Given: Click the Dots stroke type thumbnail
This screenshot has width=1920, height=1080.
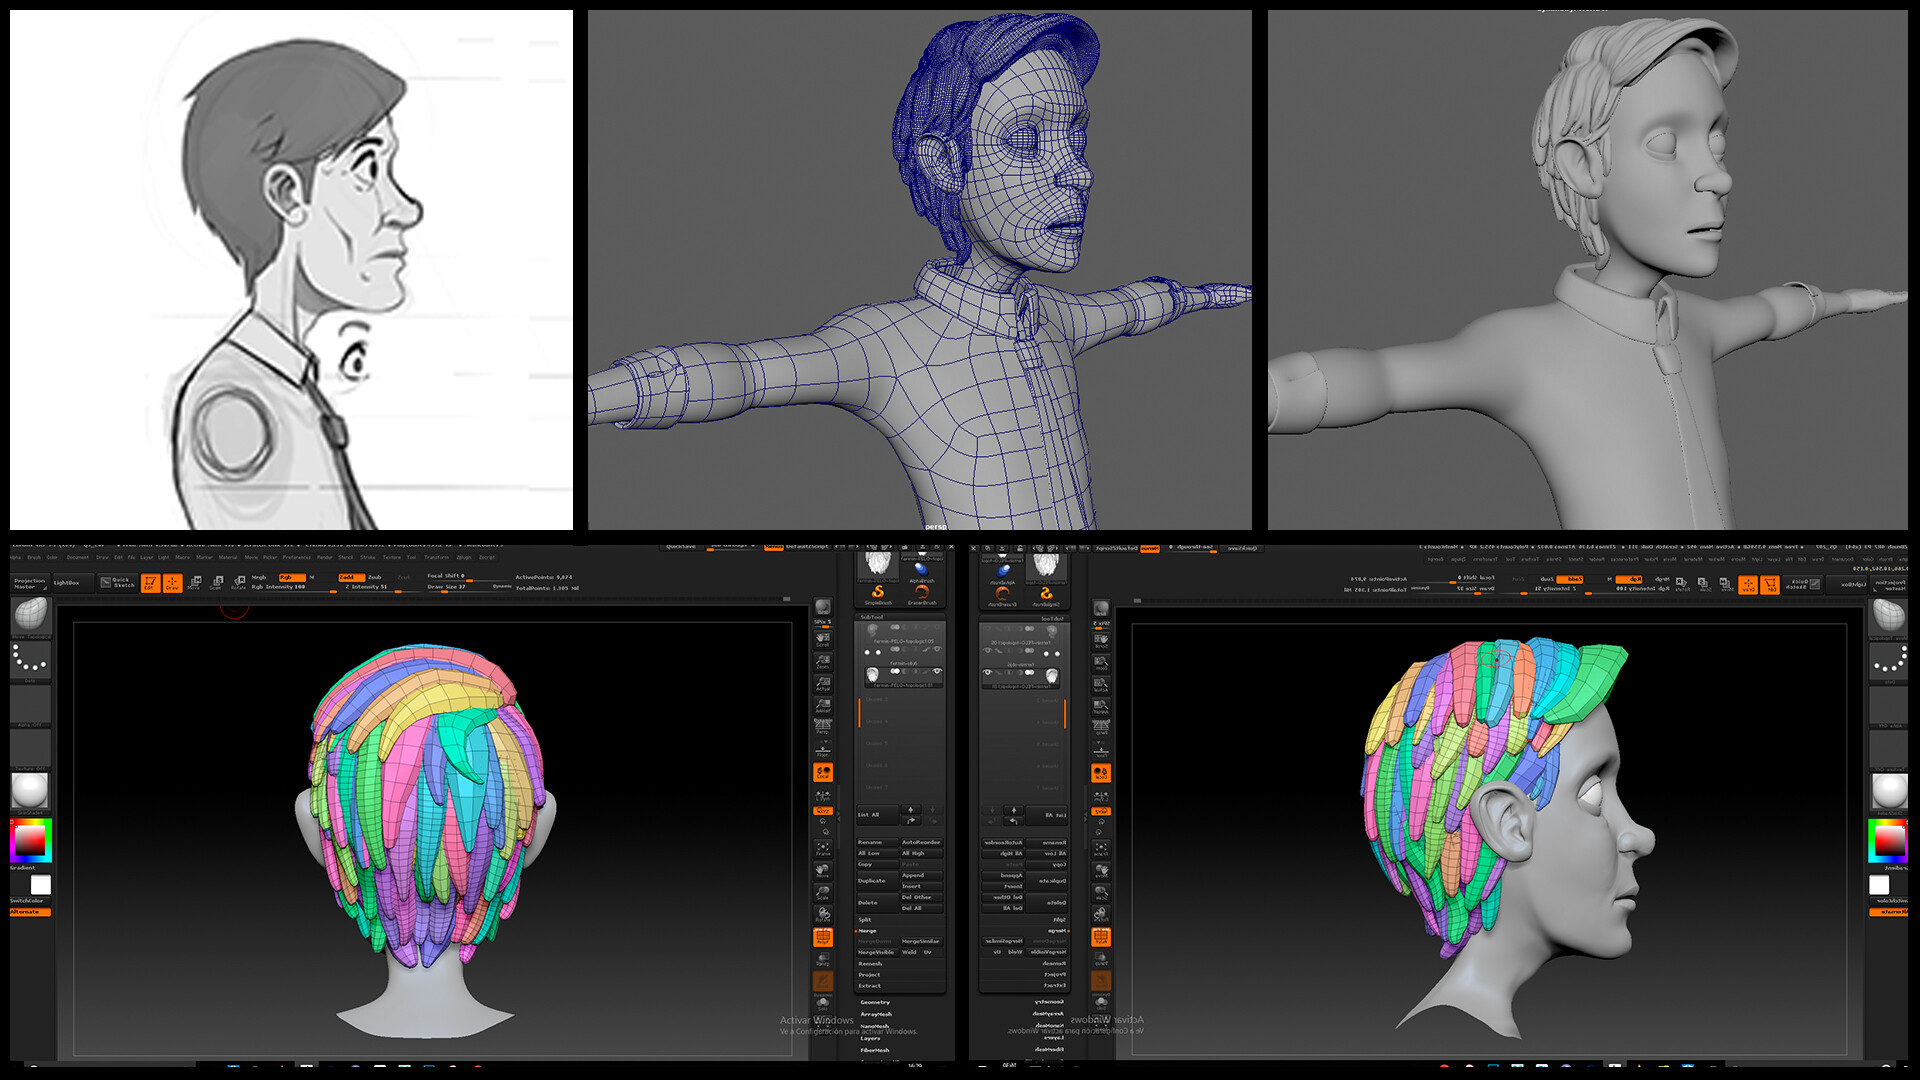Looking at the screenshot, I should coord(30,659).
